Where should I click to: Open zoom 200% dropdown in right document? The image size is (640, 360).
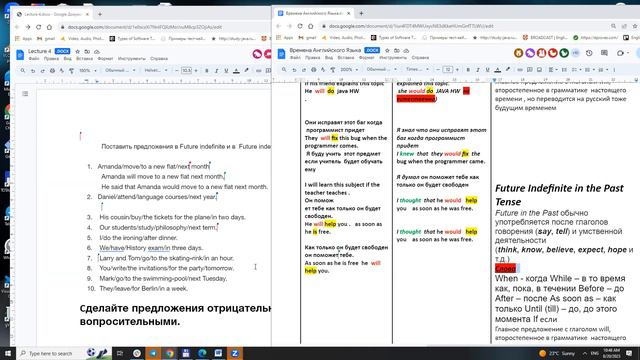point(349,70)
